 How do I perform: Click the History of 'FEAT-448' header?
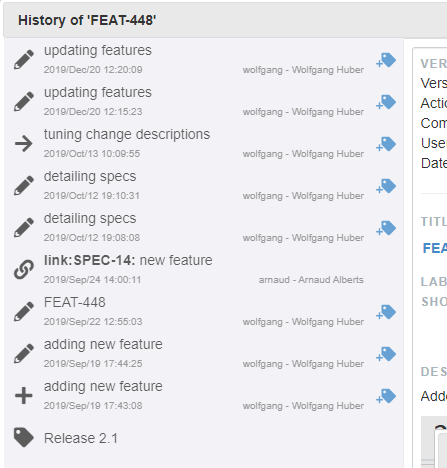pyautogui.click(x=87, y=20)
